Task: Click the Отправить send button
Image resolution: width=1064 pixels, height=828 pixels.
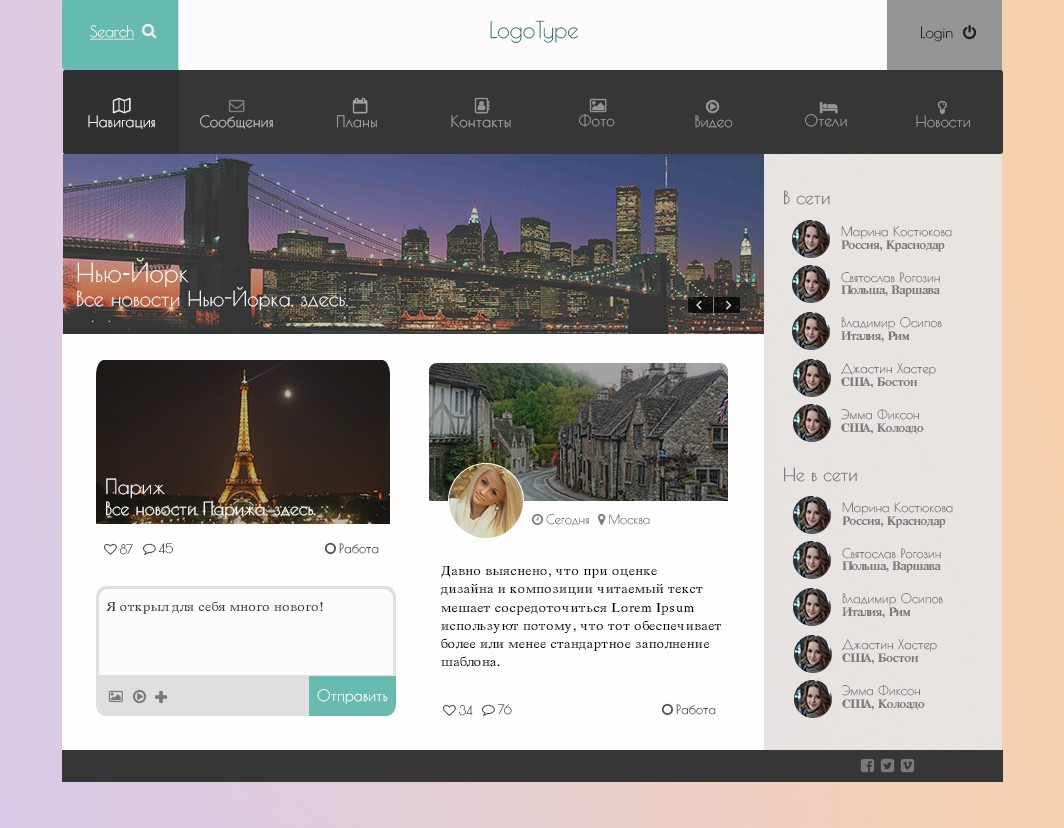Action: 352,696
